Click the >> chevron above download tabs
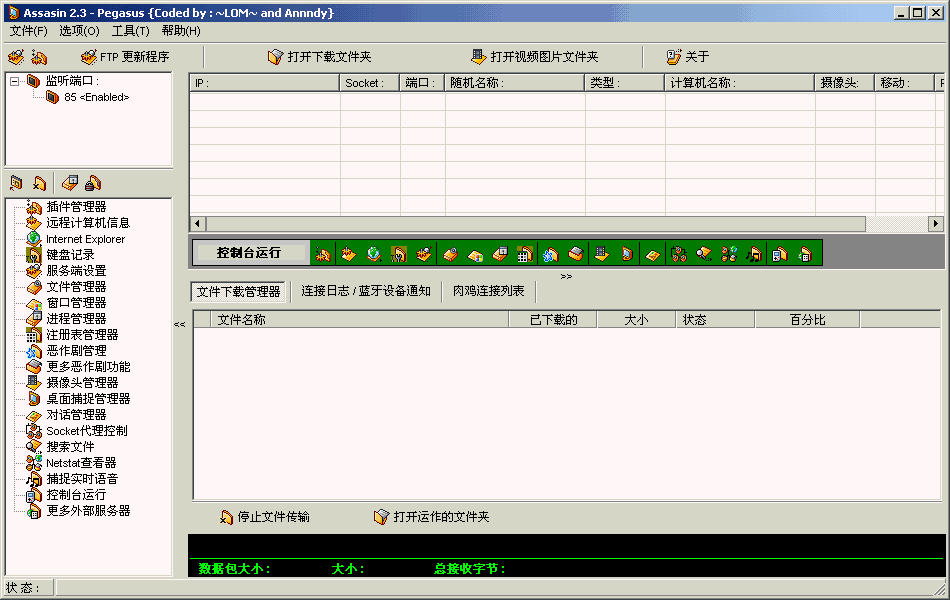Screen dimensions: 950x600 click(566, 274)
